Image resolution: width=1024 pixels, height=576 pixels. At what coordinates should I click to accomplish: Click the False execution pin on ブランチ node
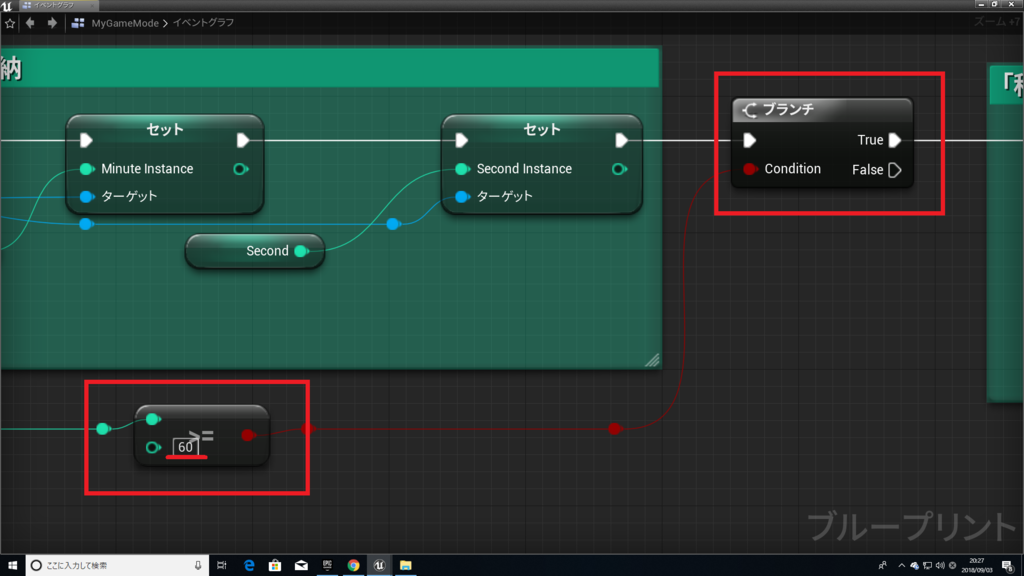[894, 169]
